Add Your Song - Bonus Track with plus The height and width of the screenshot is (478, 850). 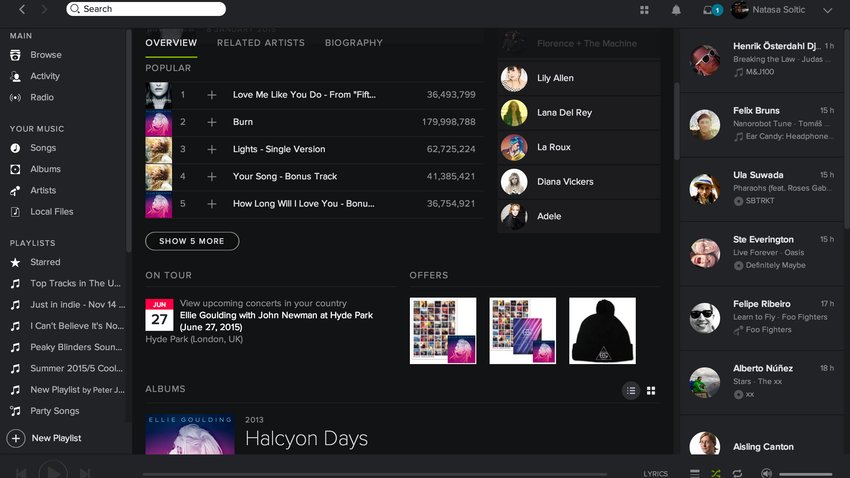pos(212,177)
